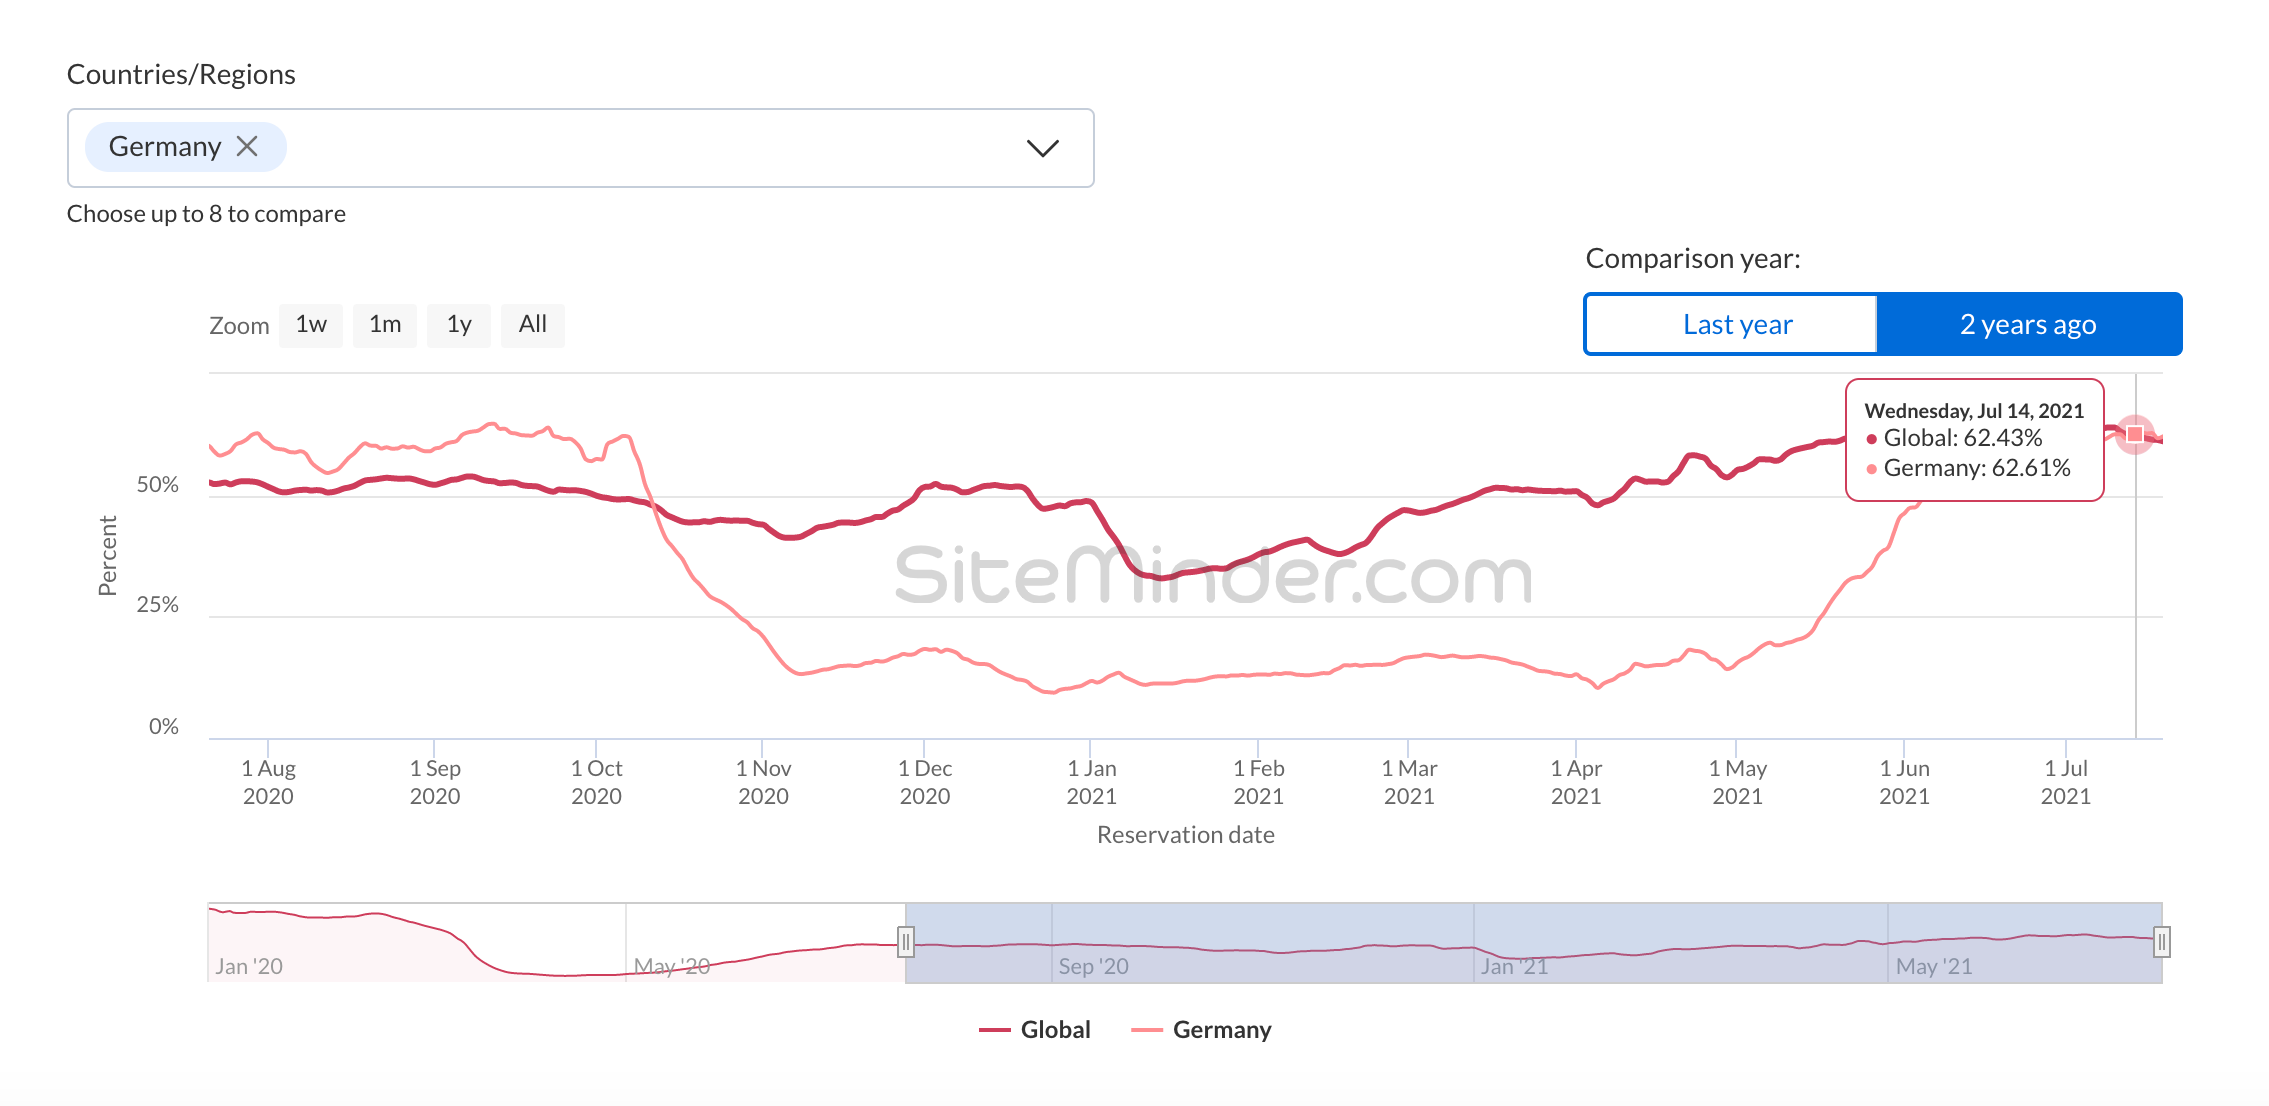Set chart zoom to All
Image resolution: width=2269 pixels, height=1106 pixels.
533,325
